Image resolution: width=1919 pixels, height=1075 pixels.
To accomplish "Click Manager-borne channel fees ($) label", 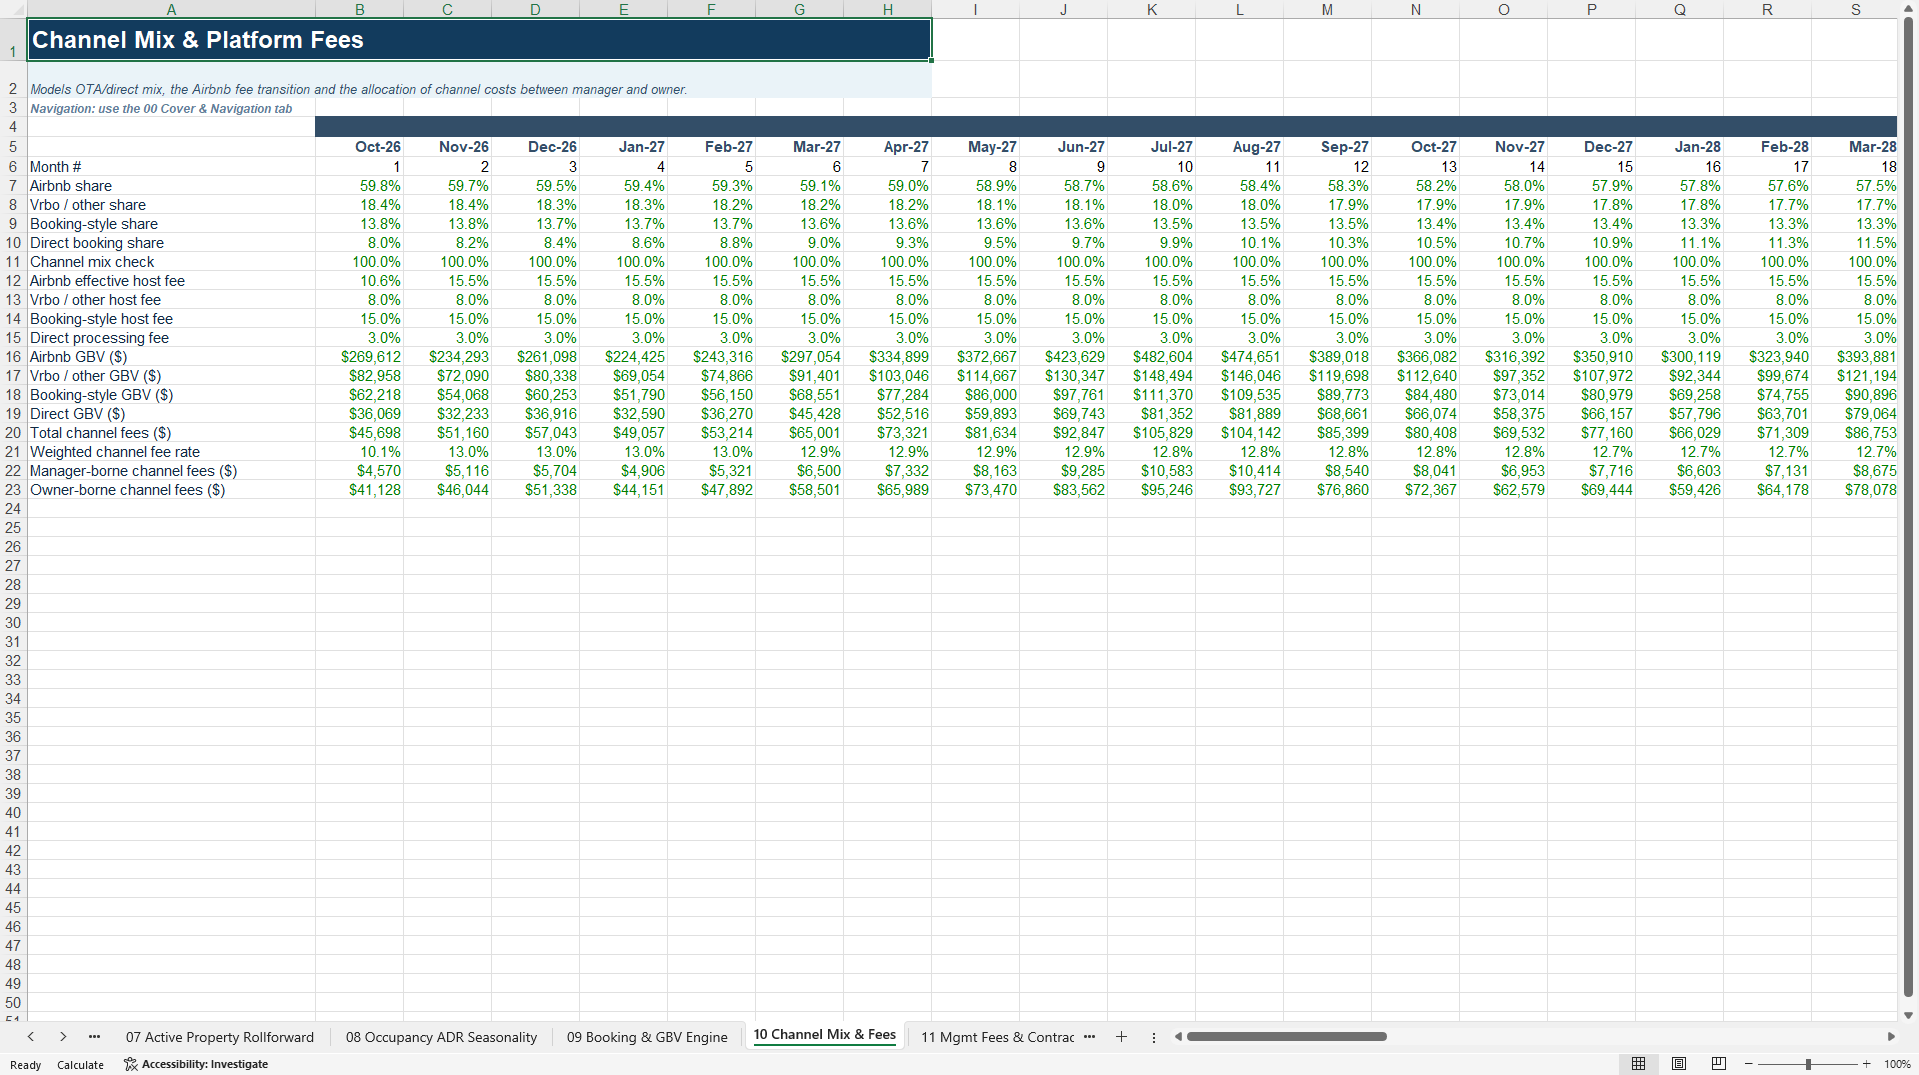I will [133, 471].
